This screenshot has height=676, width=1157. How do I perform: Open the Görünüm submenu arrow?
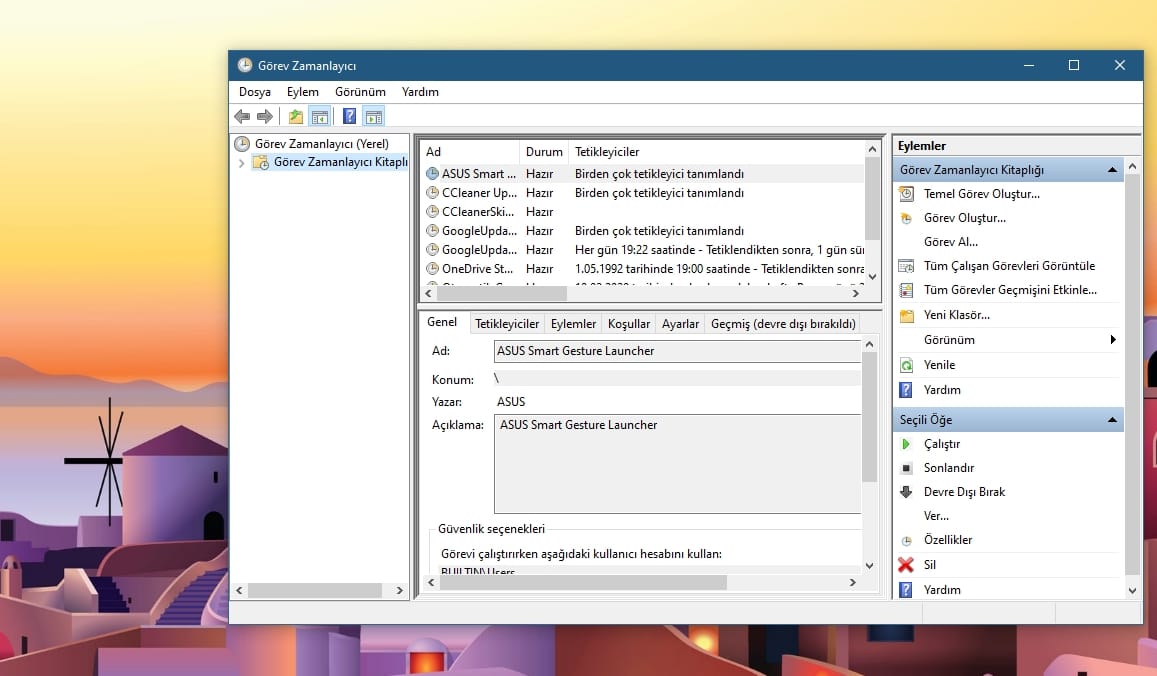coord(1113,339)
